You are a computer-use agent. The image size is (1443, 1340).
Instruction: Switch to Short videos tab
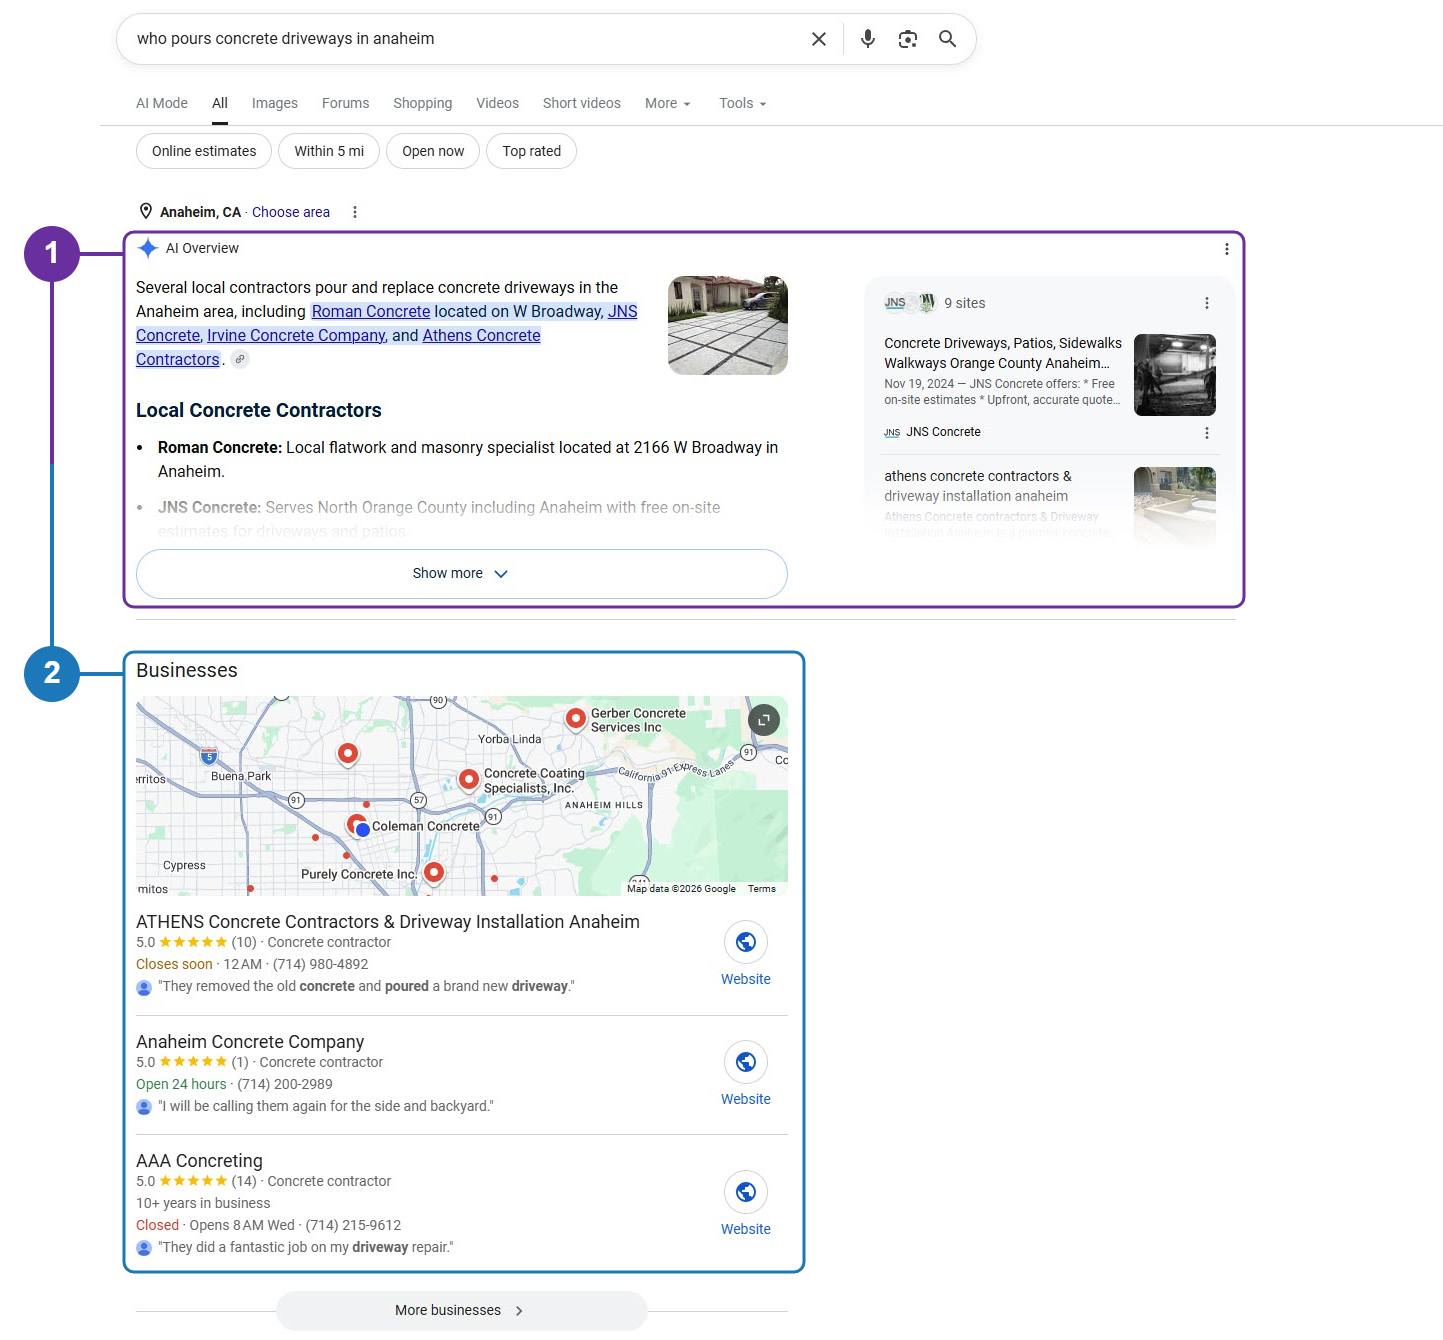pos(581,103)
